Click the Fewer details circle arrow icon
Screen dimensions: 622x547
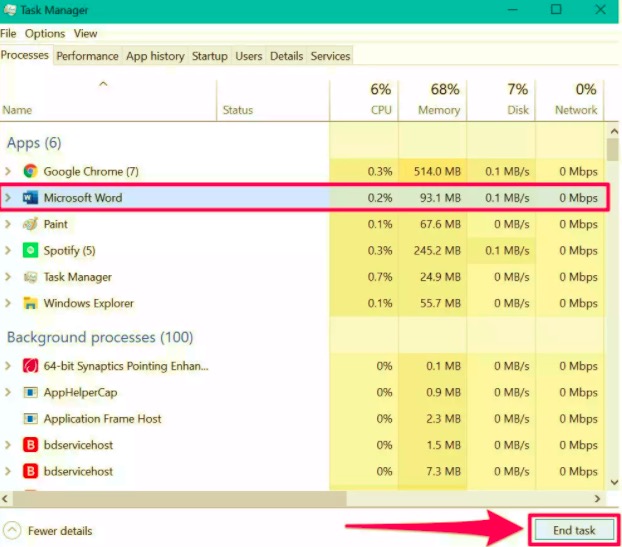pyautogui.click(x=12, y=530)
